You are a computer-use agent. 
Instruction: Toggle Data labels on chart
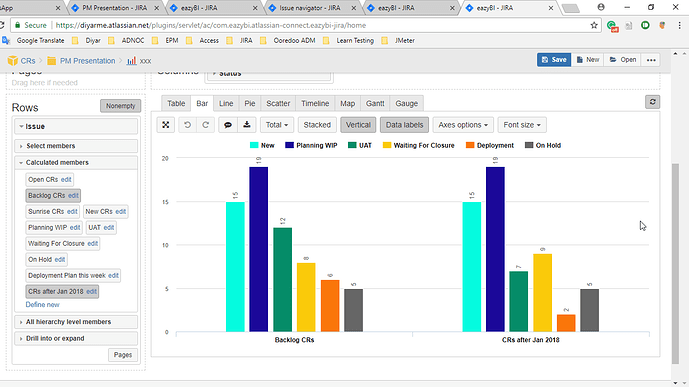pos(404,125)
